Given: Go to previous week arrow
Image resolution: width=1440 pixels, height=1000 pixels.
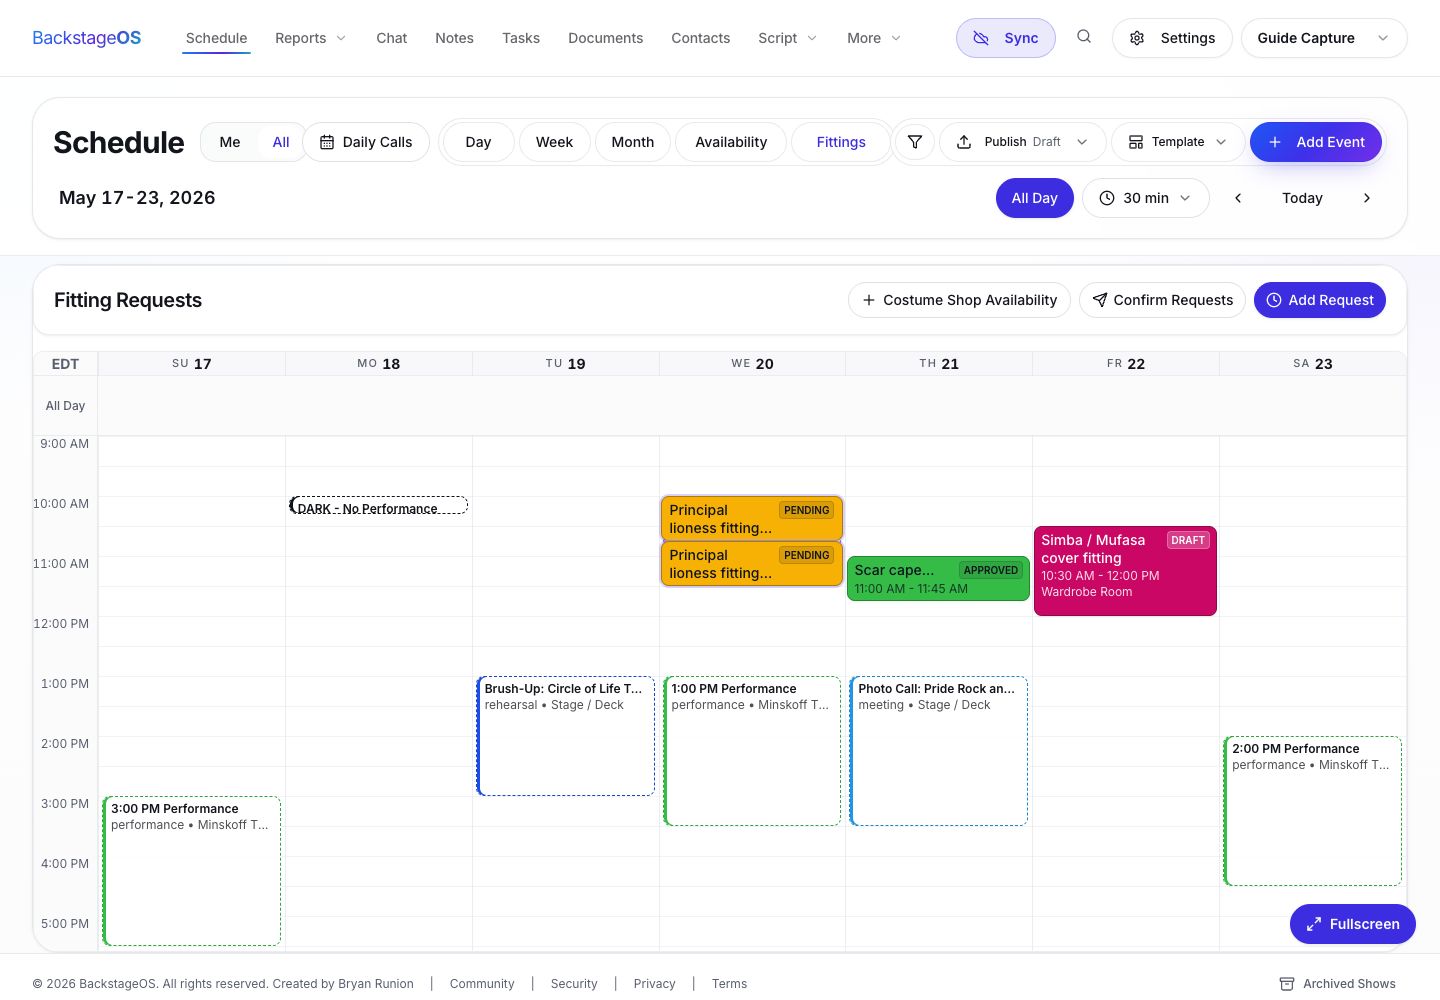Looking at the screenshot, I should (x=1238, y=198).
